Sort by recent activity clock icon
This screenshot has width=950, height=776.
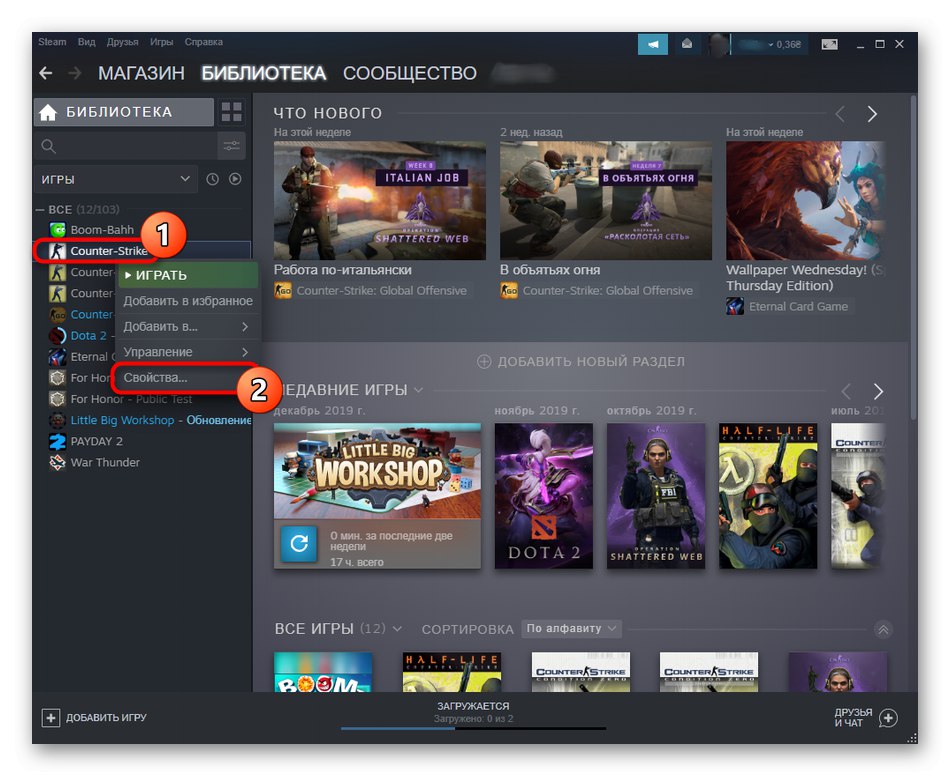[212, 179]
